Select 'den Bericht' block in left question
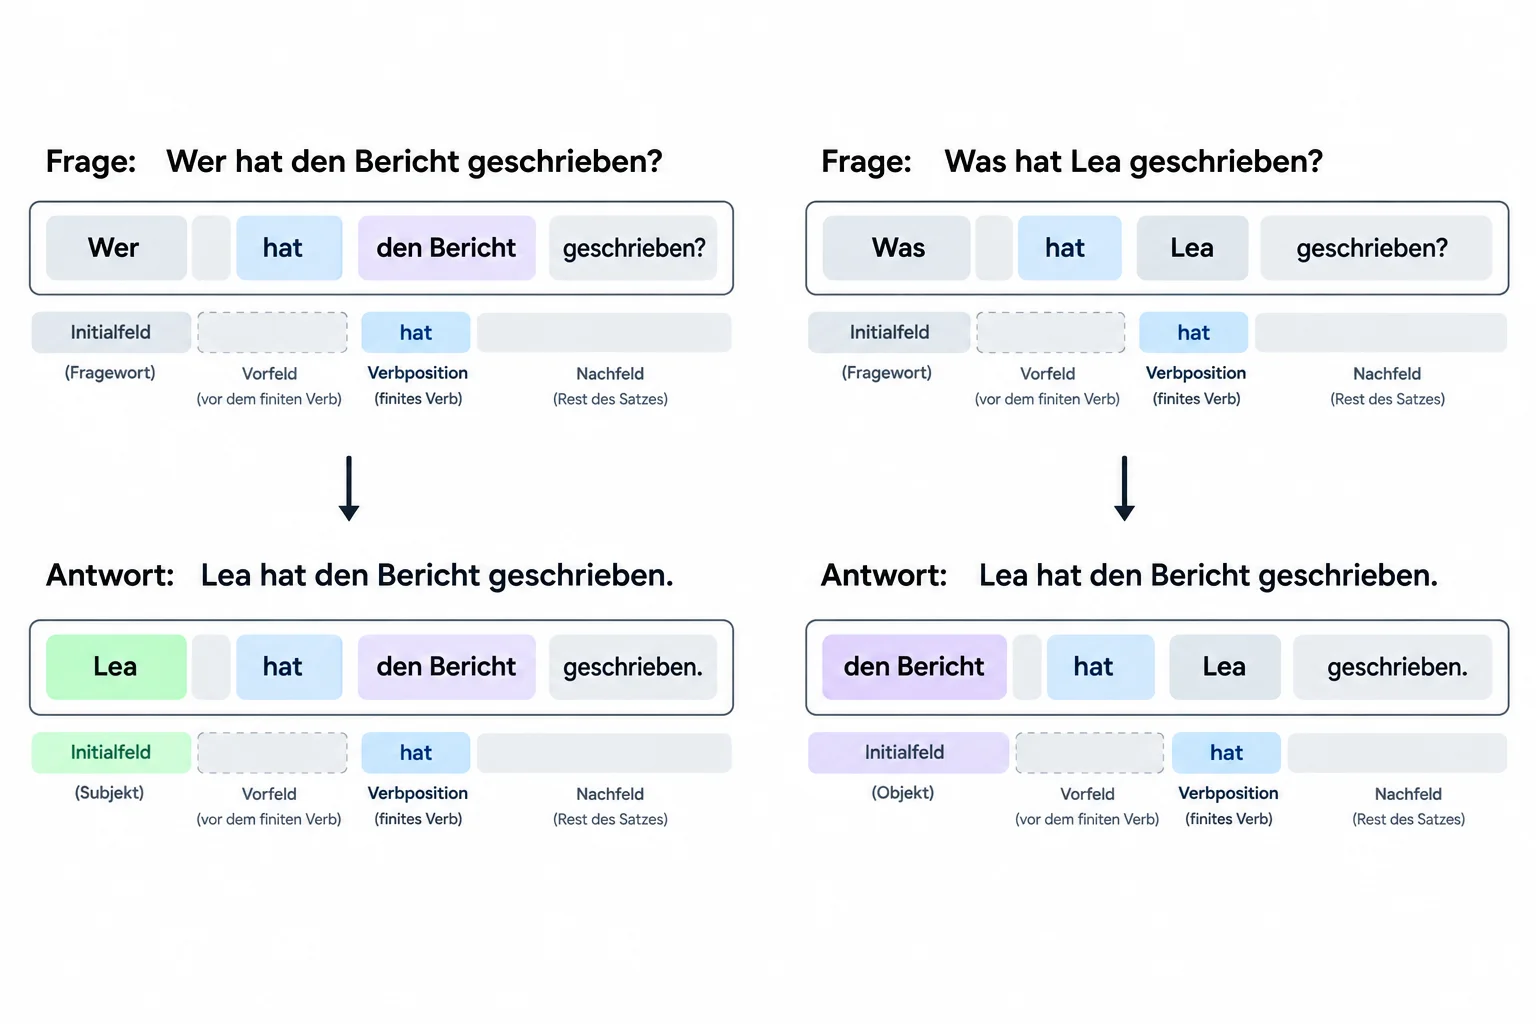Viewport: 1536px width, 1024px height. (446, 248)
